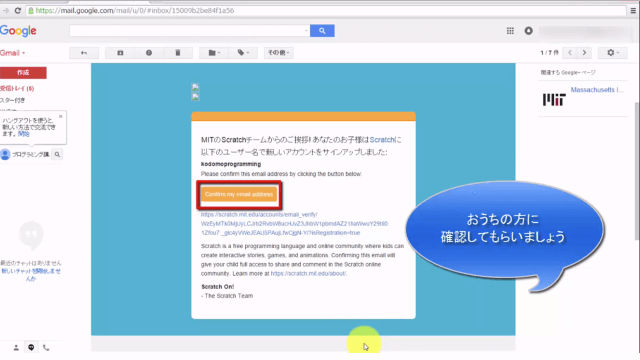The width and height of the screenshot is (640, 360).
Task: Delete email with trash icon
Action: point(178,53)
